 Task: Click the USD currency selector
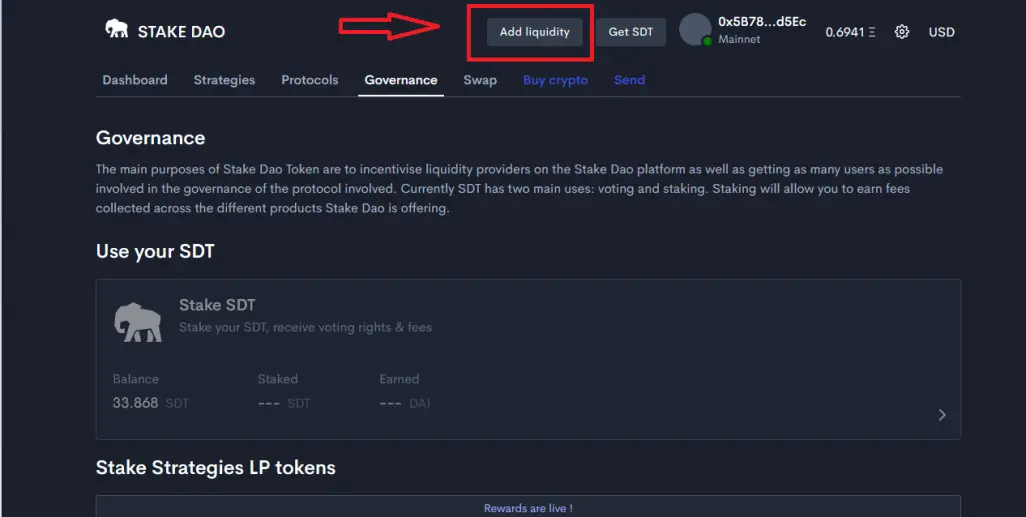(942, 31)
